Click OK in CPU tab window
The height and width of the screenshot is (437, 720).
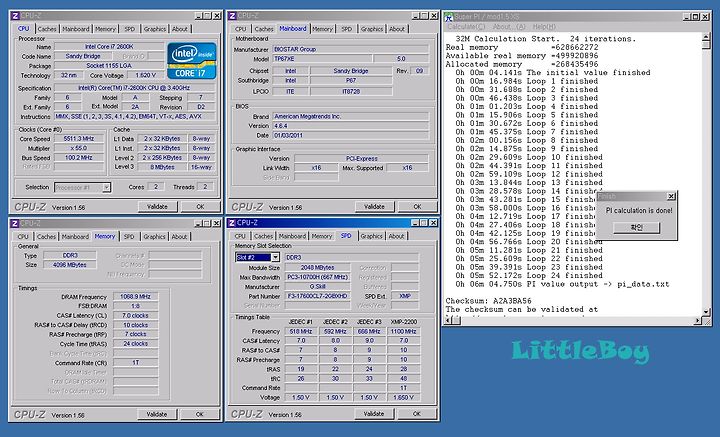point(200,207)
